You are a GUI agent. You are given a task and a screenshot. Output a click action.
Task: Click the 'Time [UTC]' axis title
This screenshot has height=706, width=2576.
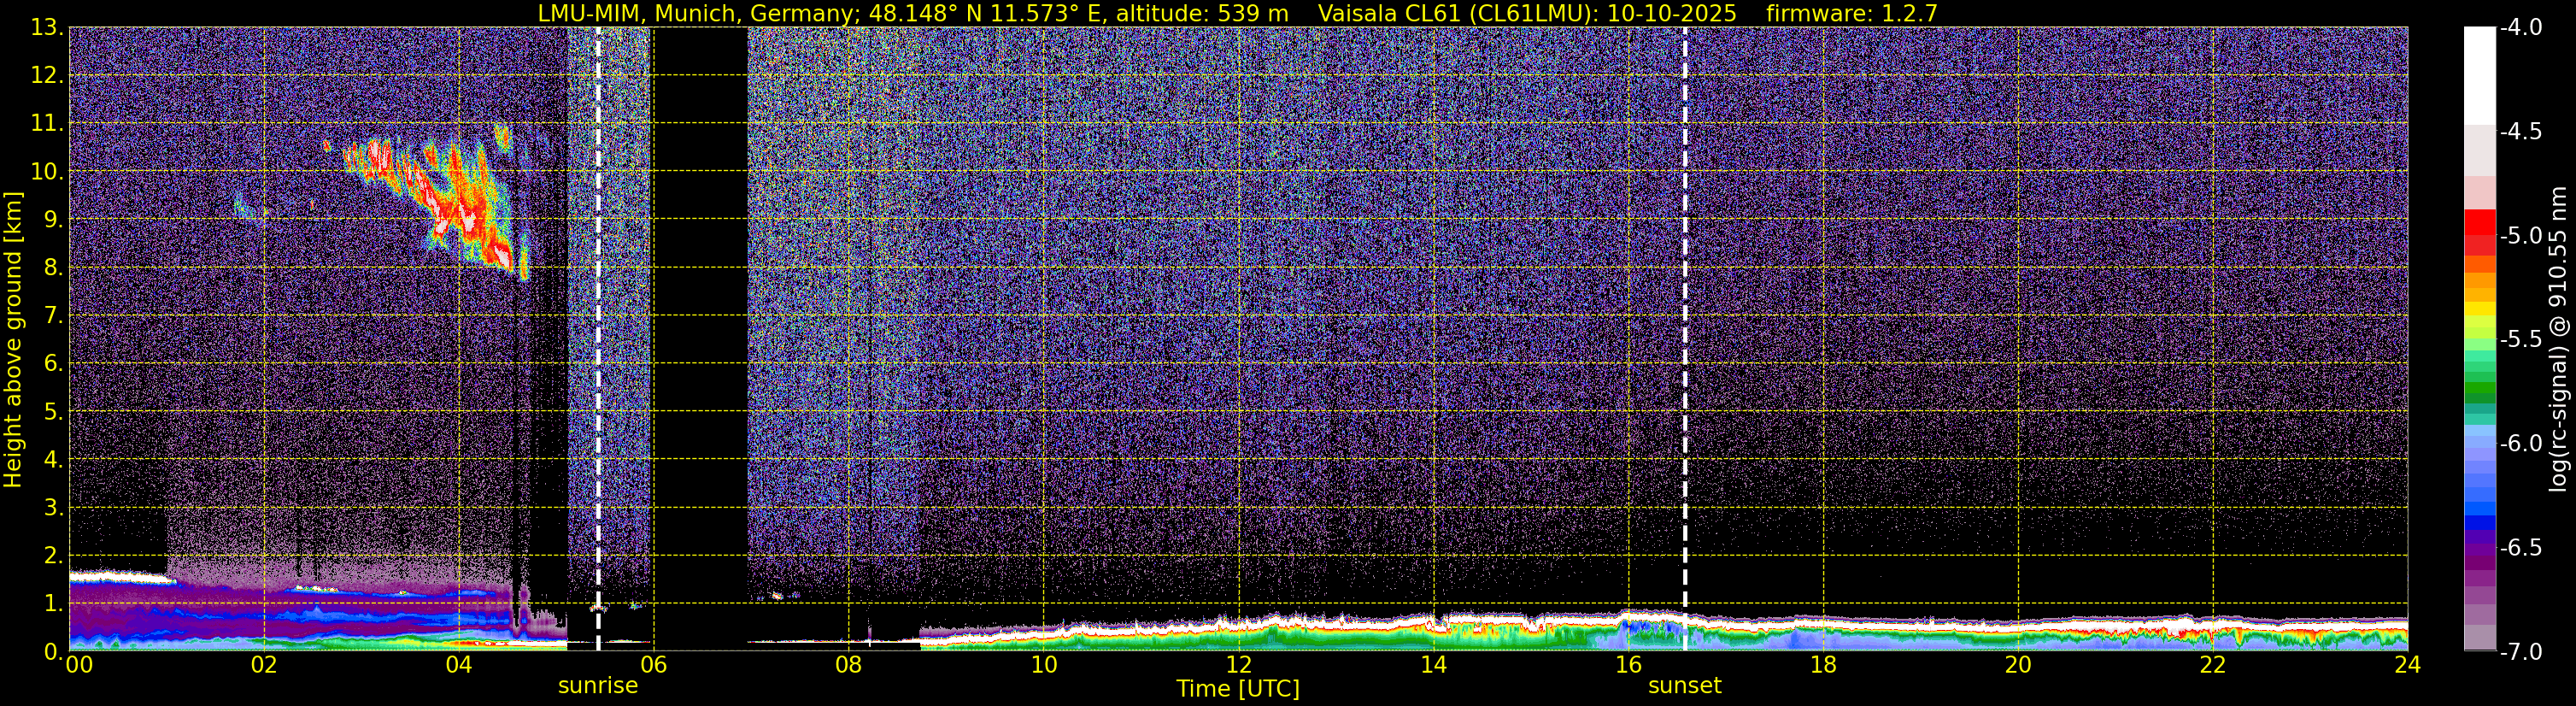[x=1237, y=689]
